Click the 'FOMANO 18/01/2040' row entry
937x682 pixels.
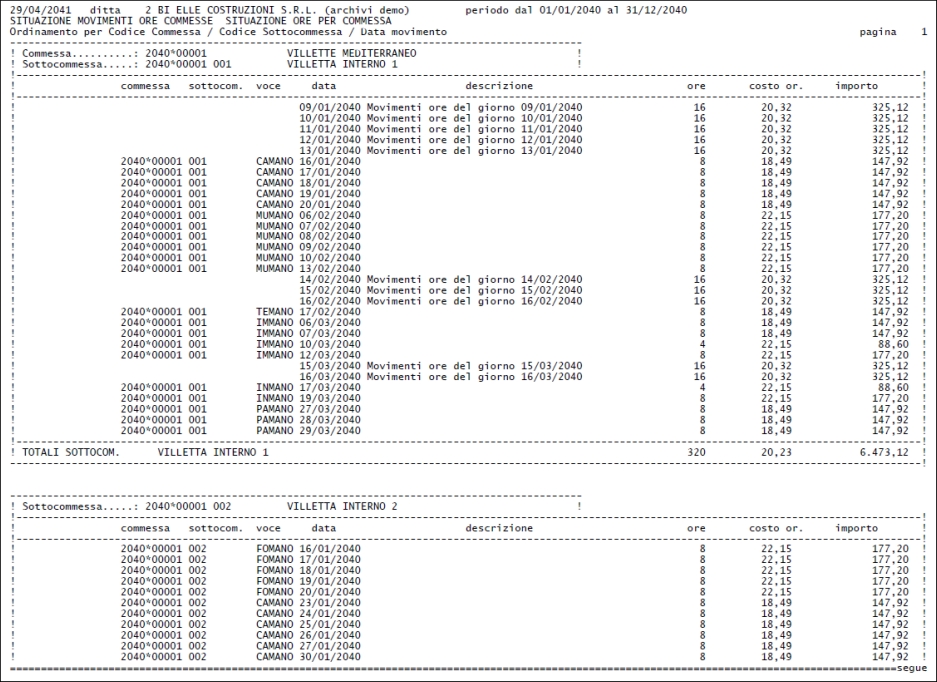point(308,570)
